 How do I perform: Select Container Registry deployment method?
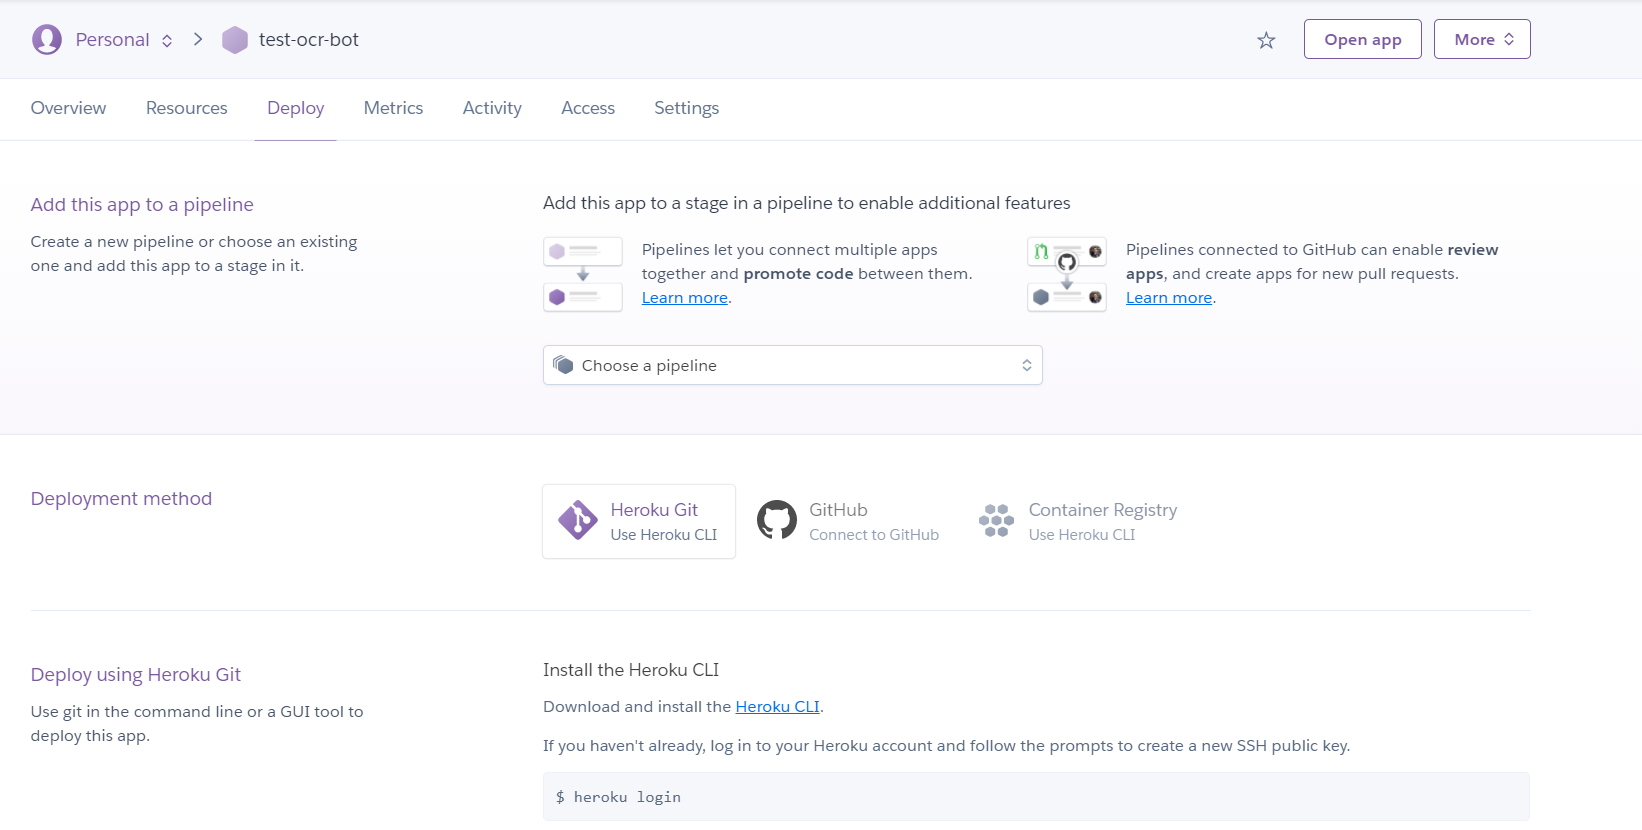click(1078, 521)
